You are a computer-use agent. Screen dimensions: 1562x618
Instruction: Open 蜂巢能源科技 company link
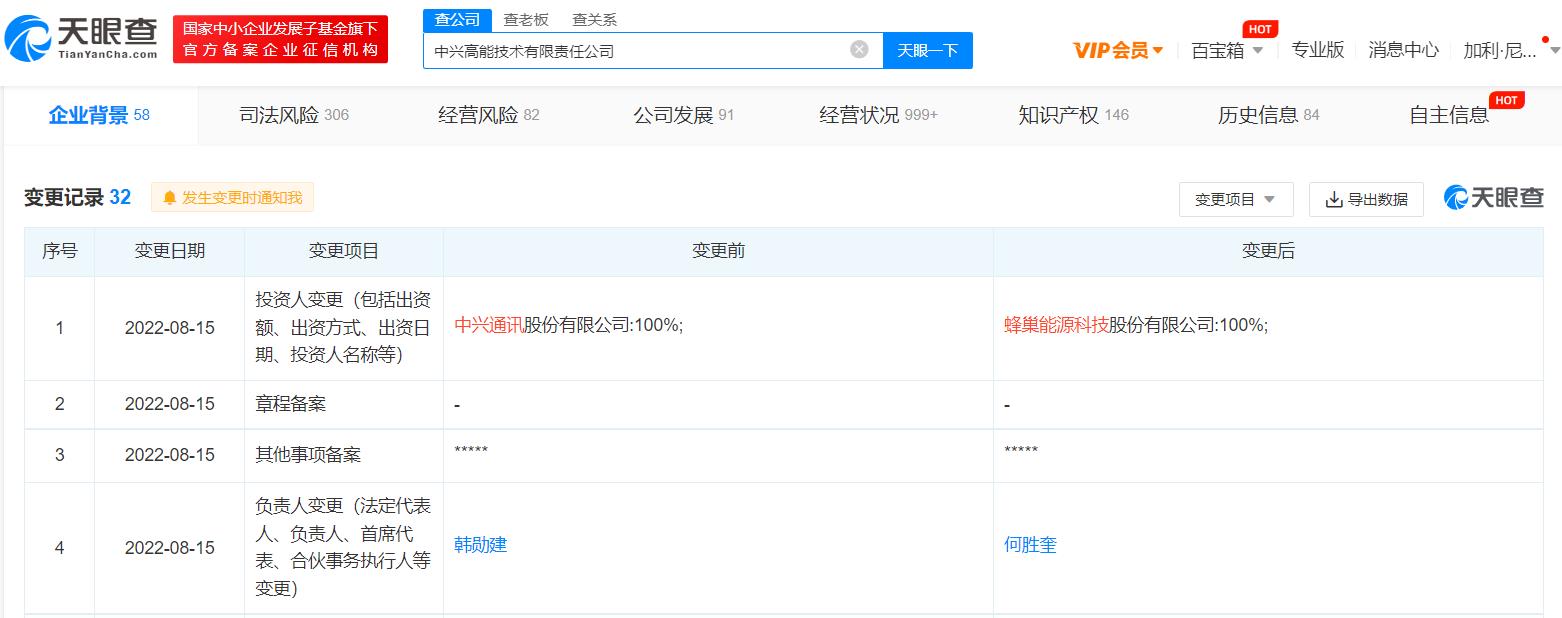[1055, 325]
